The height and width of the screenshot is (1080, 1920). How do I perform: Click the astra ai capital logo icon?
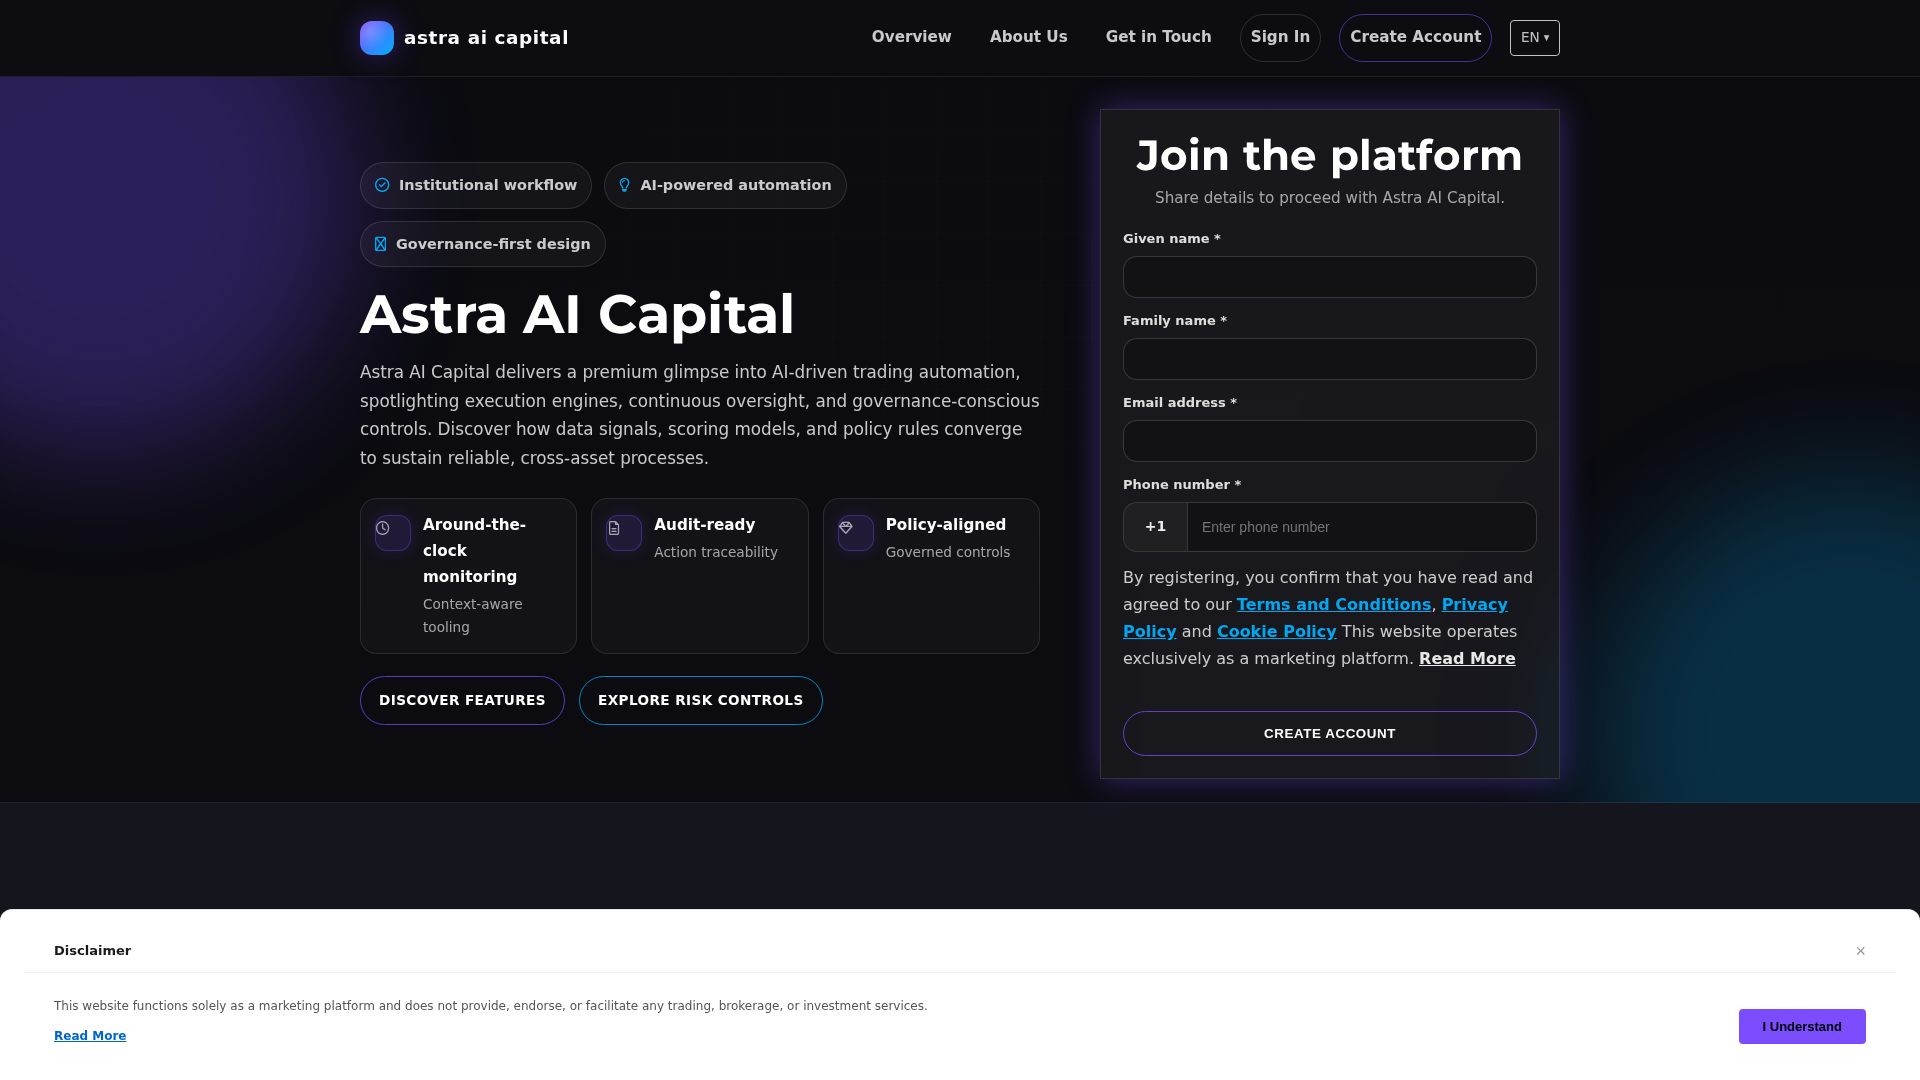tap(377, 38)
